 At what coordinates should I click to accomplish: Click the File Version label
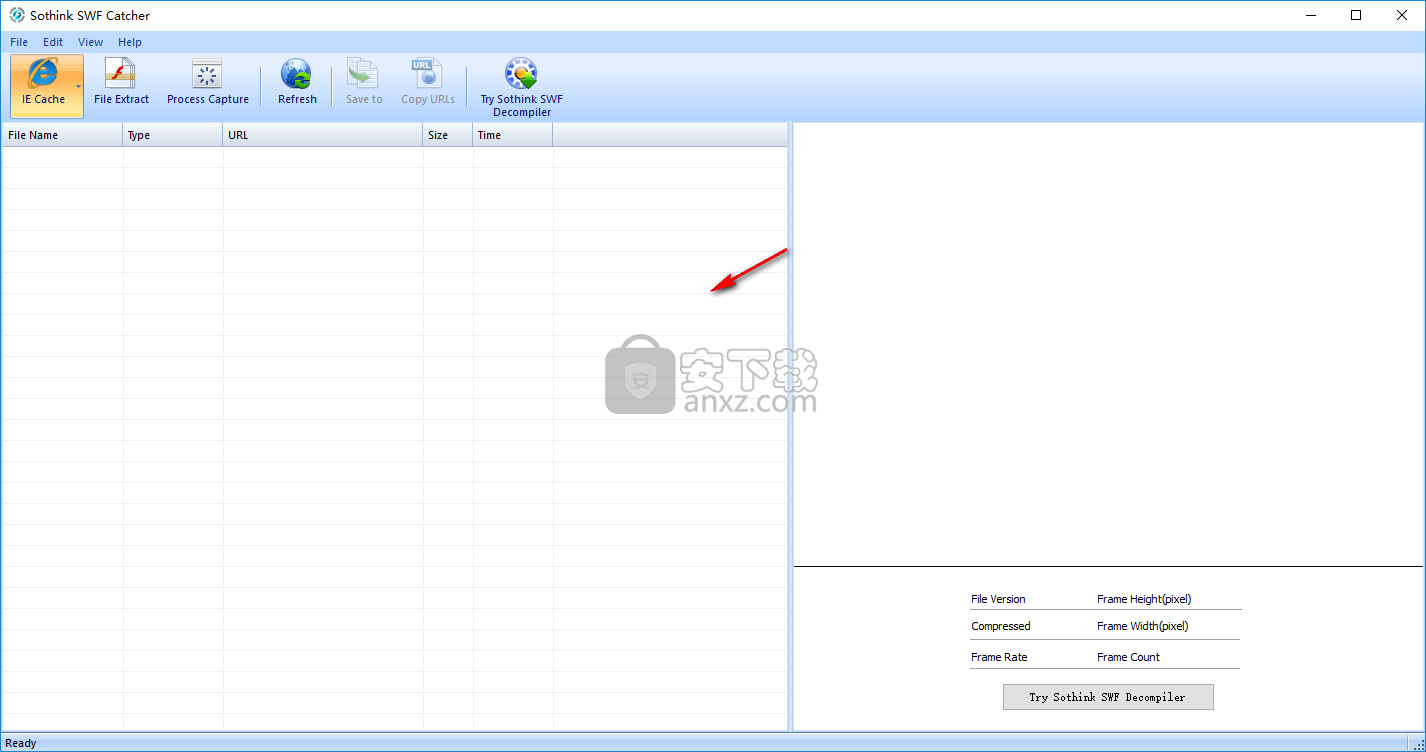[998, 599]
